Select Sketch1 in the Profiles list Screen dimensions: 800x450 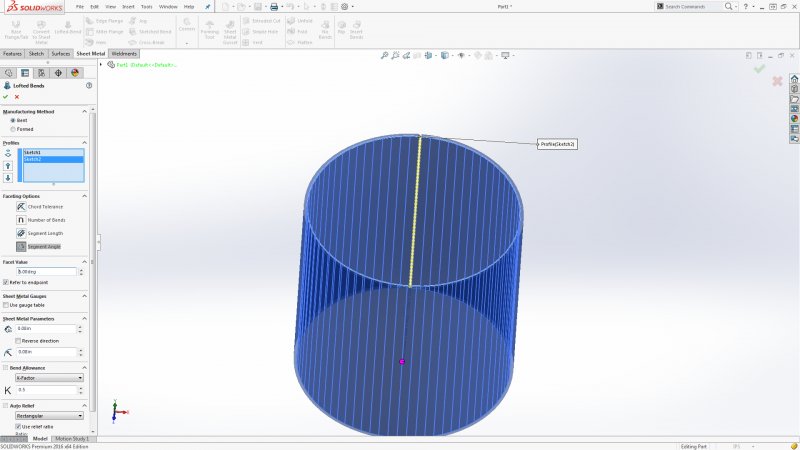pos(50,152)
